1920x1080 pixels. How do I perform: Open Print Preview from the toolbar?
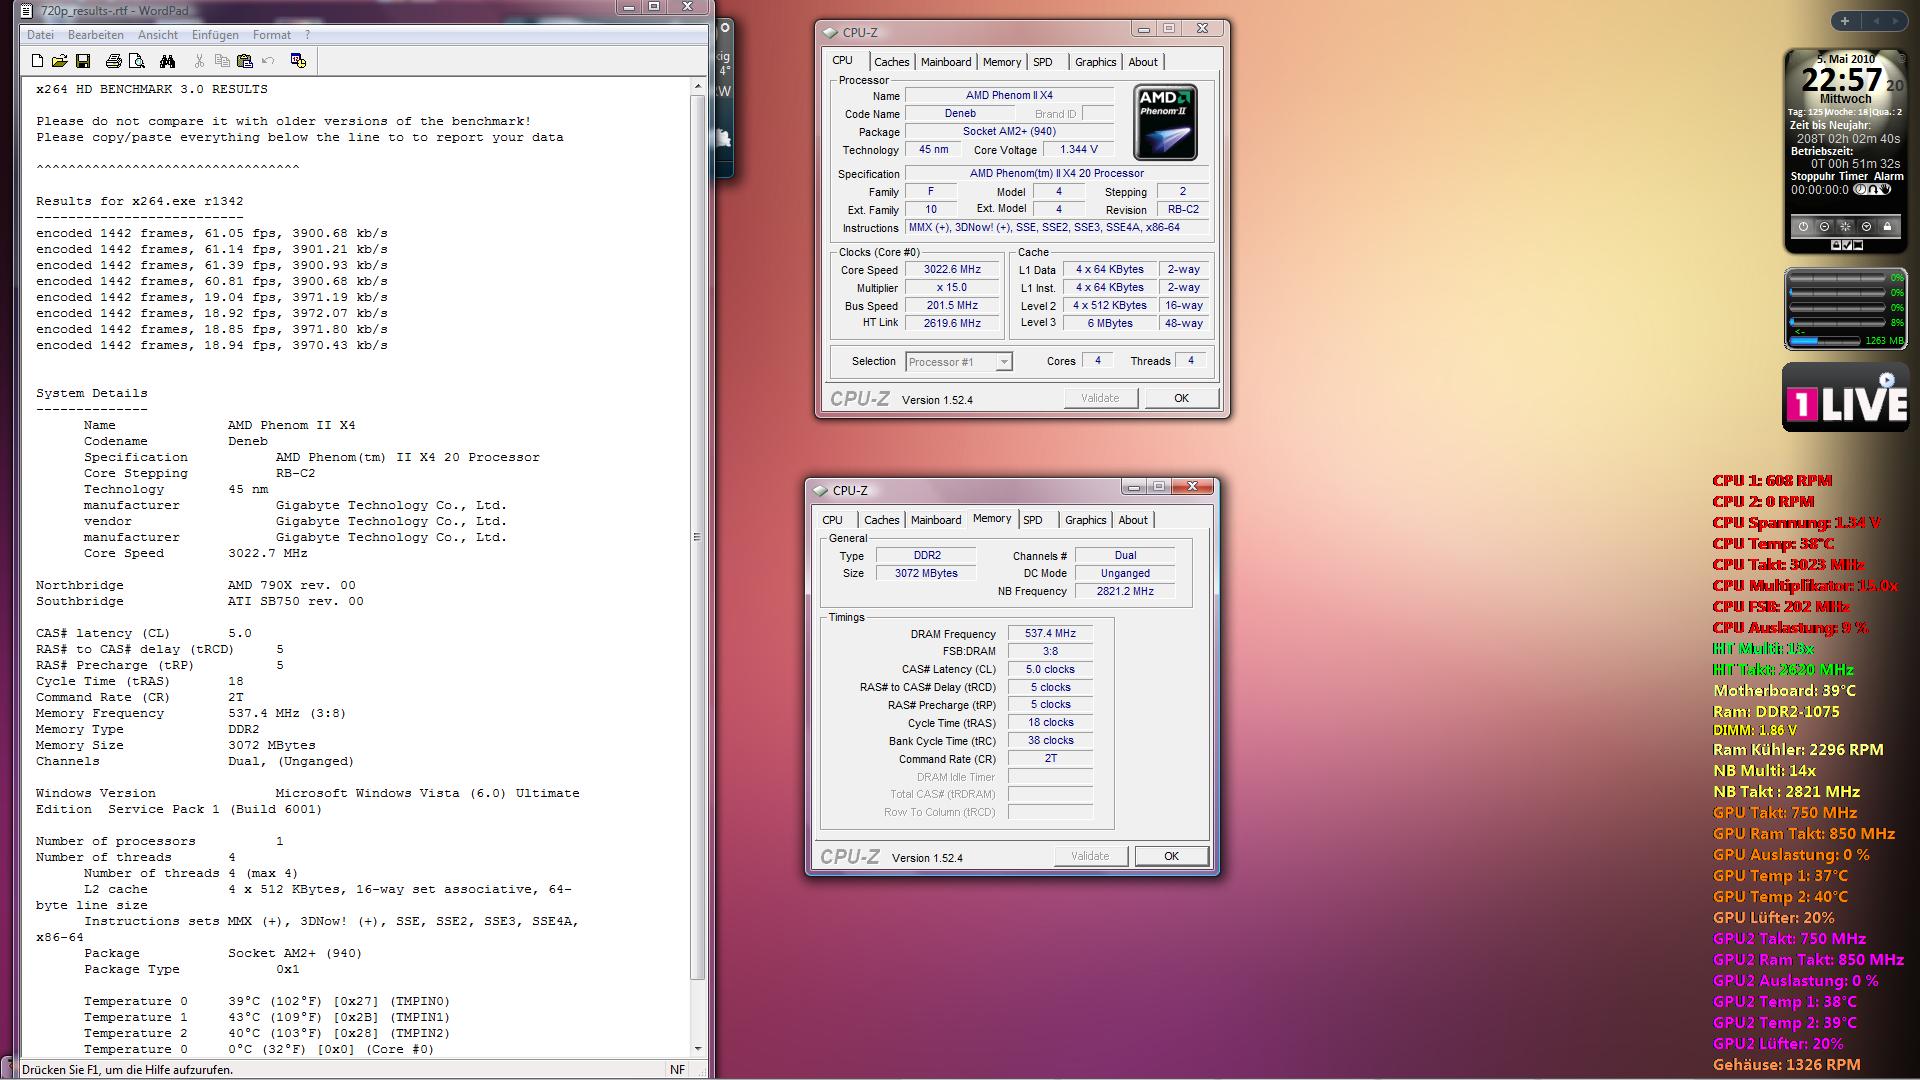point(137,61)
